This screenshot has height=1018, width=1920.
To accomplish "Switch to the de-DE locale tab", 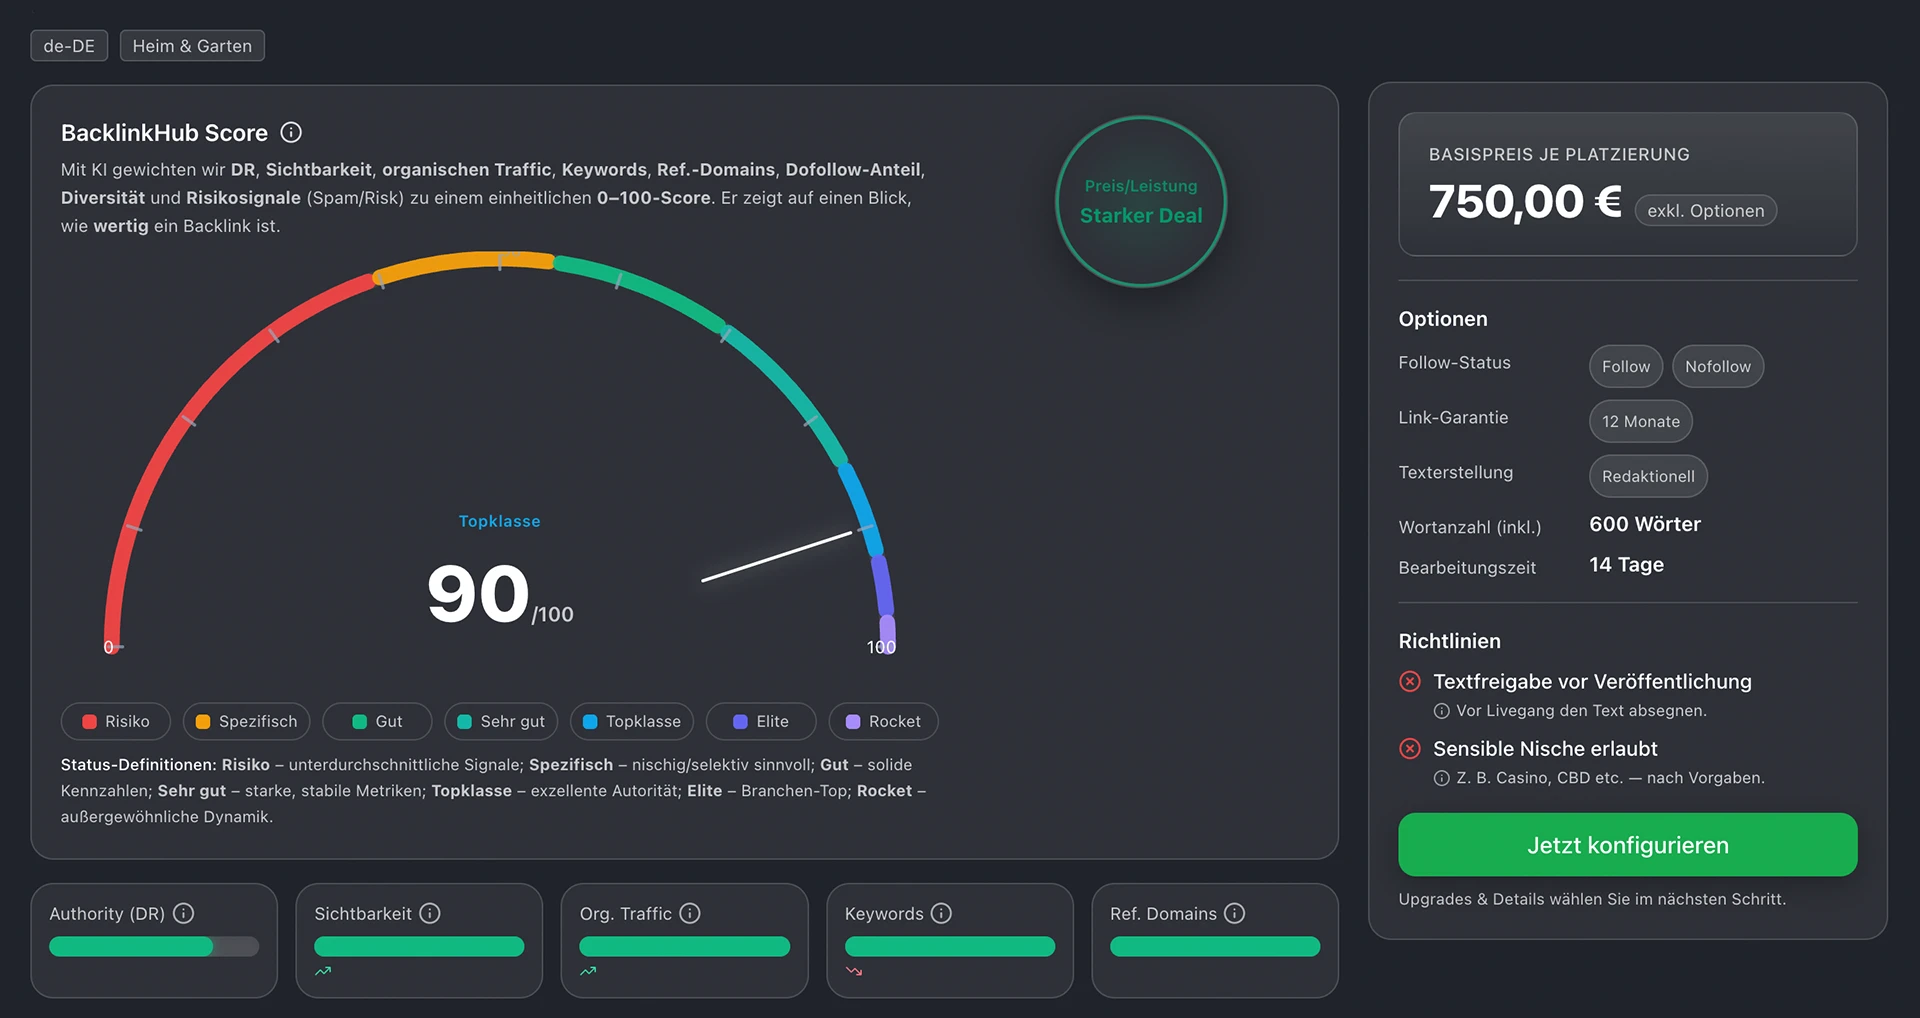I will (x=68, y=45).
